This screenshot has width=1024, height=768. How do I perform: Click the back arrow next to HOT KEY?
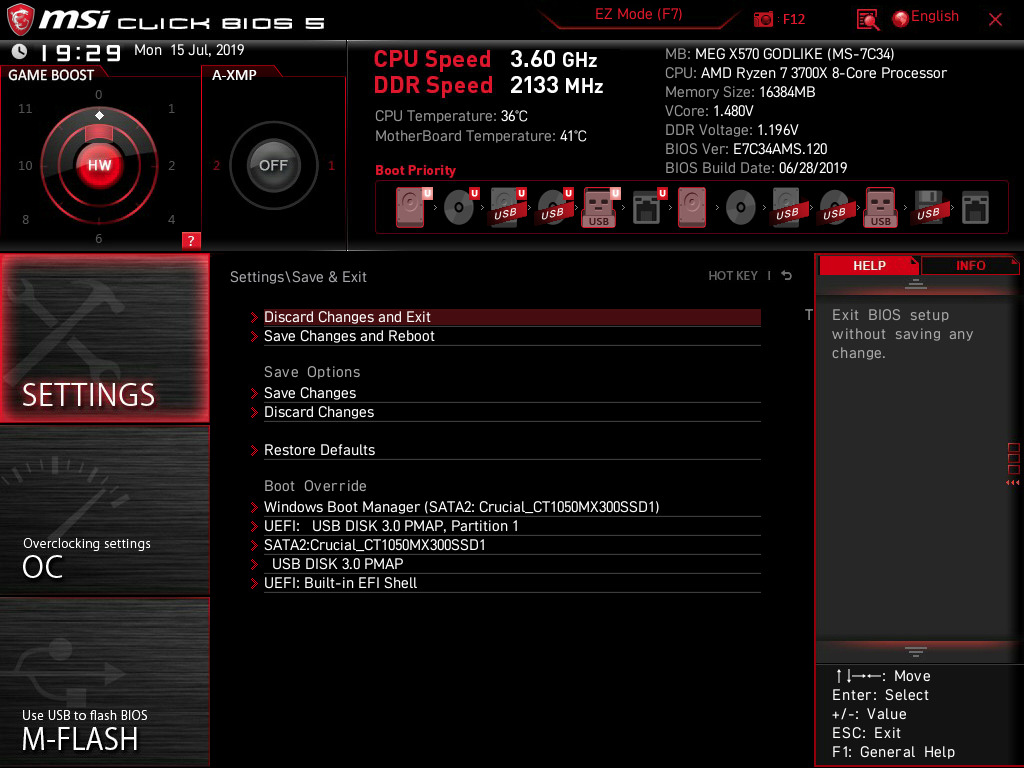click(786, 276)
